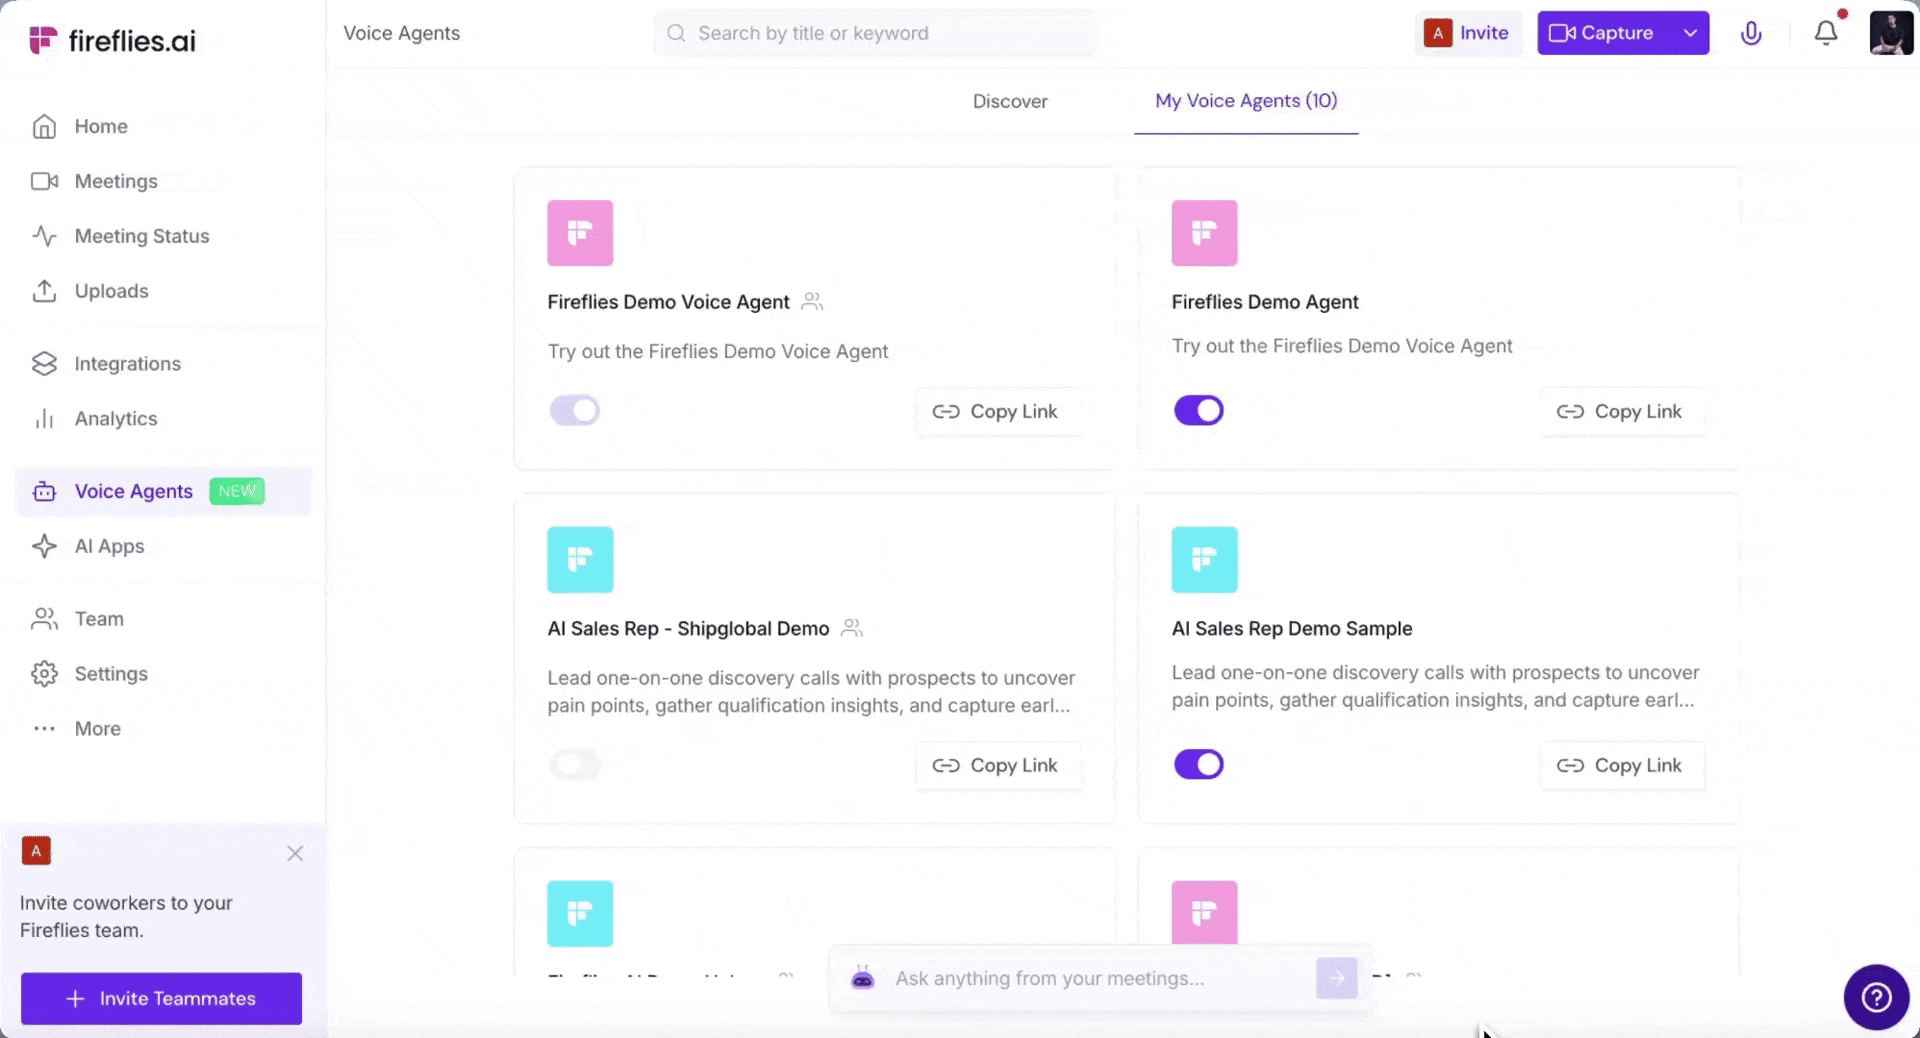
Task: Click the Fireflies Demo Voice Agent pink icon
Action: [x=580, y=233]
